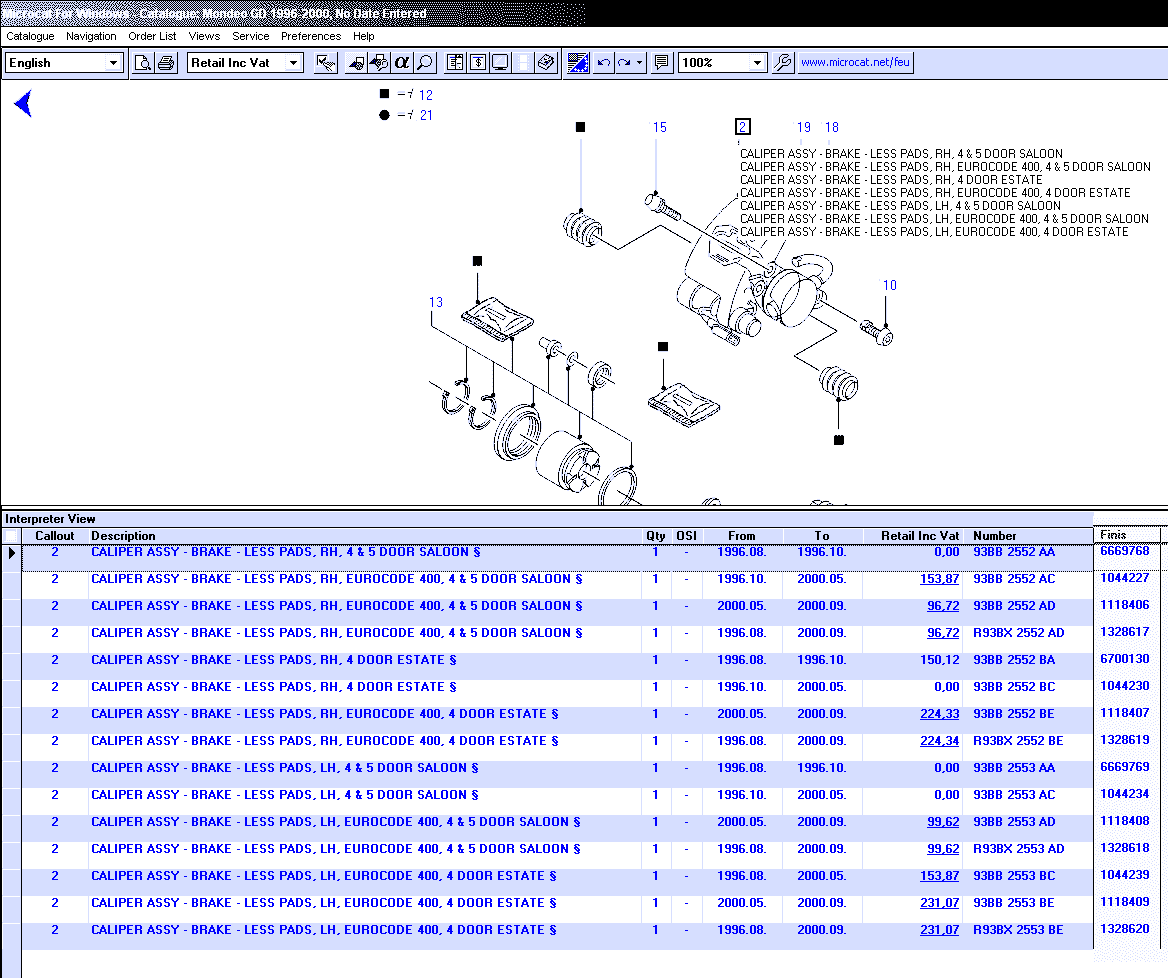Select boxed callout 2 on the diagram
The height and width of the screenshot is (978, 1168).
coord(743,127)
